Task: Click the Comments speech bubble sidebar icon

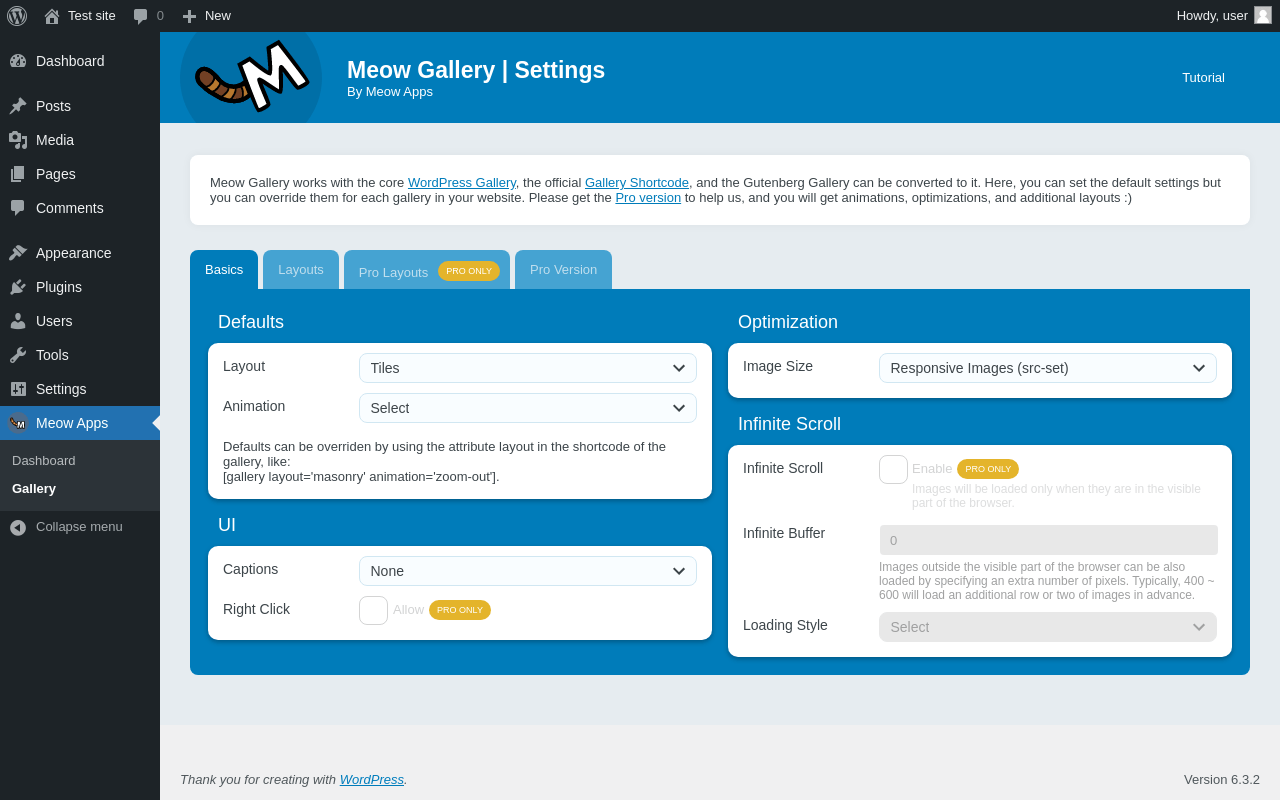Action: [18, 208]
